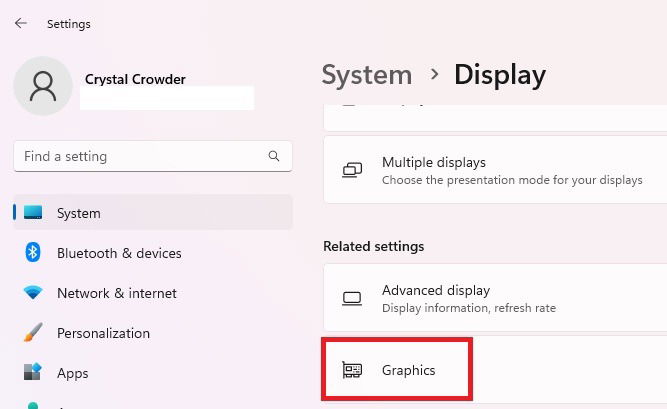
Task: Click the Wi-Fi Network icon in sidebar
Action: (33, 292)
